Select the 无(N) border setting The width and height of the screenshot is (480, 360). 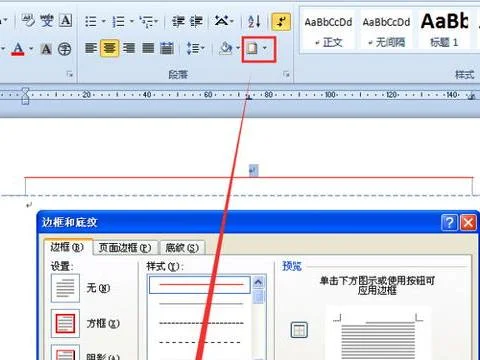65,288
